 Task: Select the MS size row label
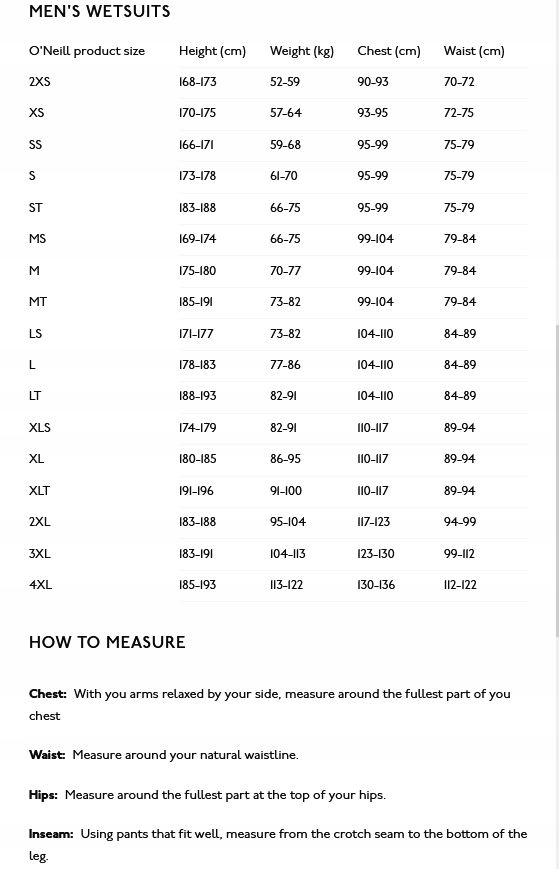37,239
